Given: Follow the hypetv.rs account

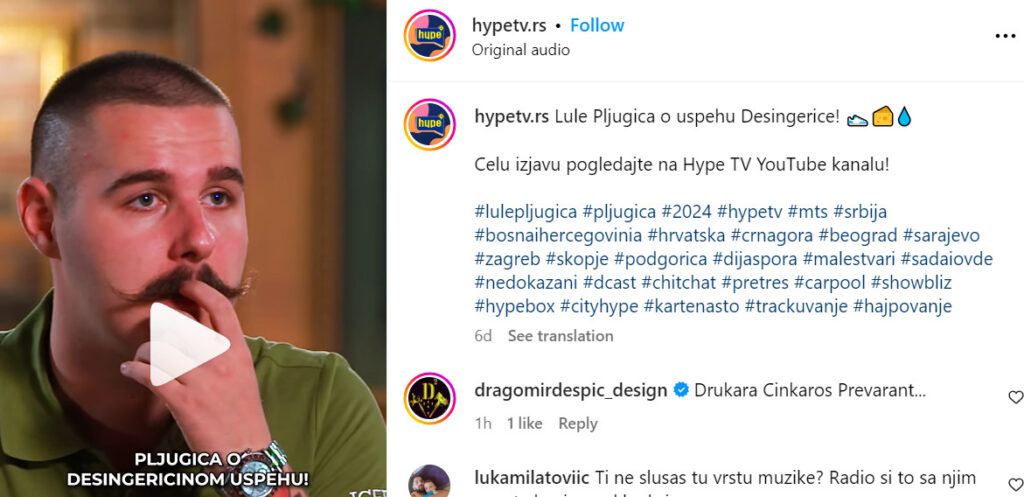Looking at the screenshot, I should click(x=597, y=25).
